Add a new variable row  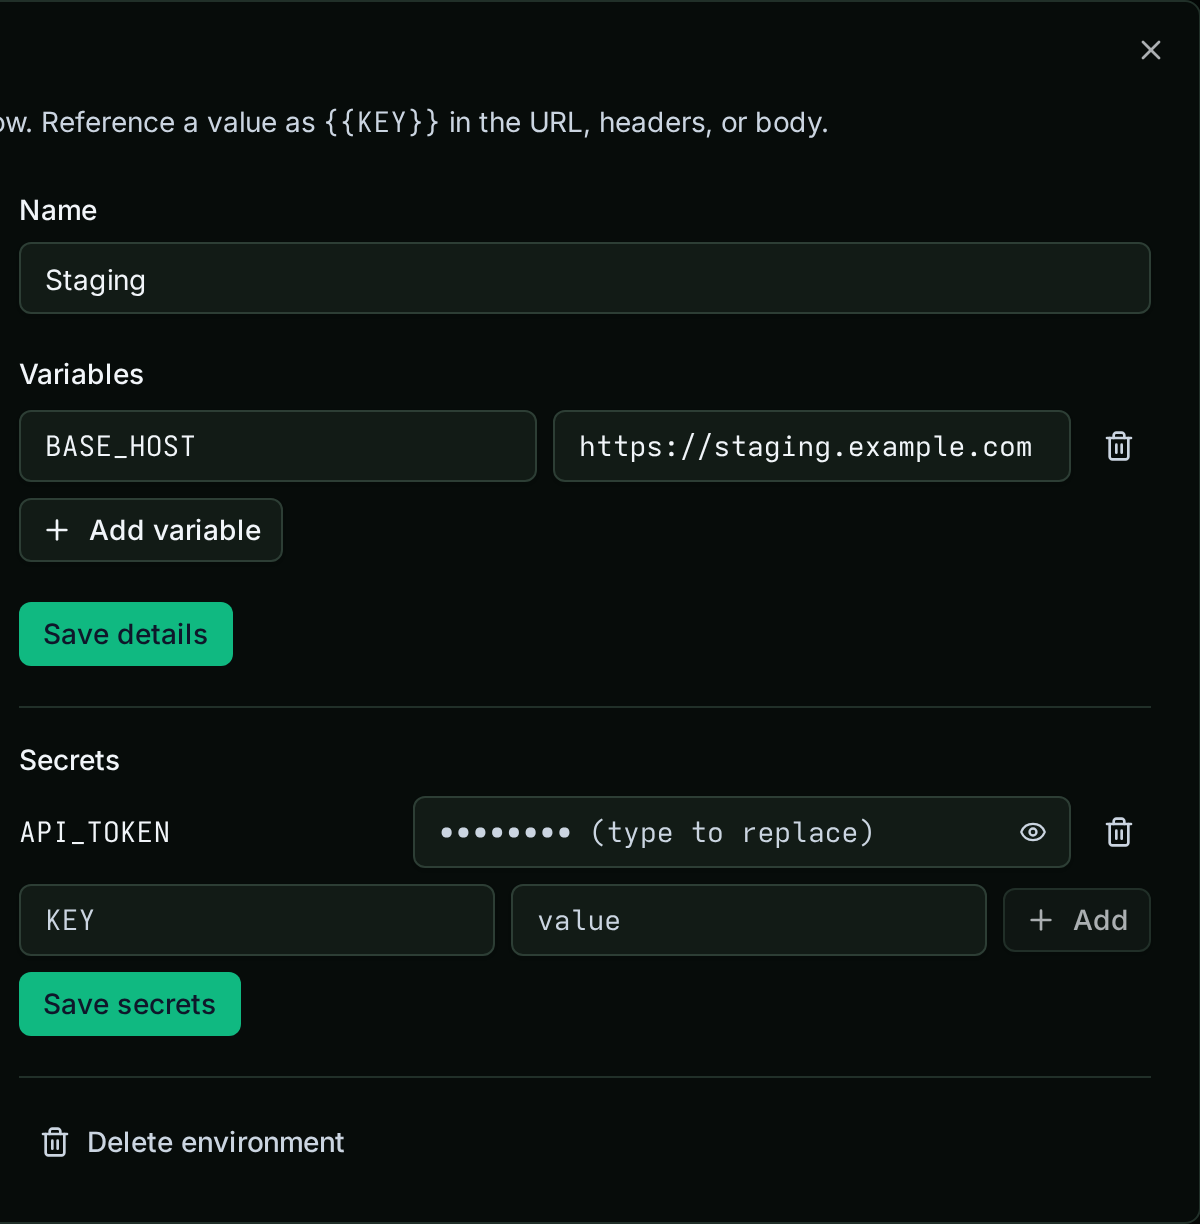pos(151,530)
